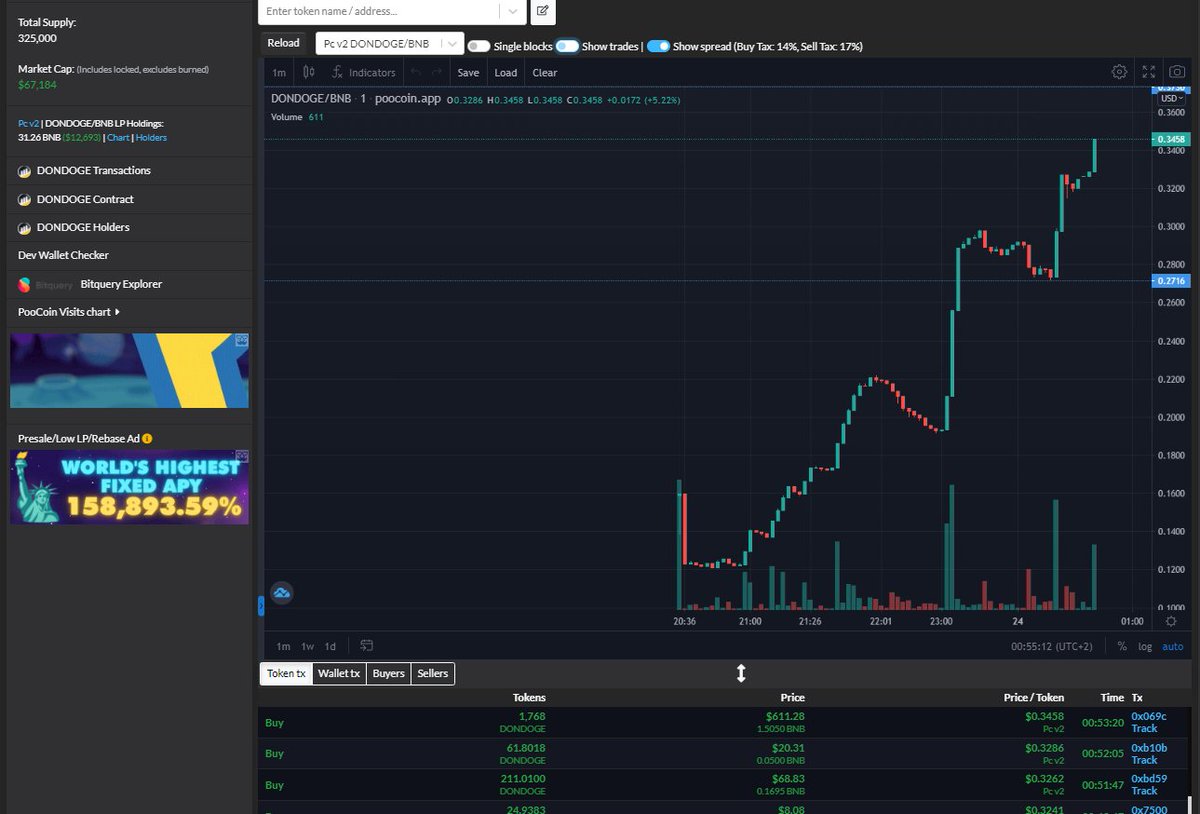Select the 1d range at chart bottom

tap(330, 646)
